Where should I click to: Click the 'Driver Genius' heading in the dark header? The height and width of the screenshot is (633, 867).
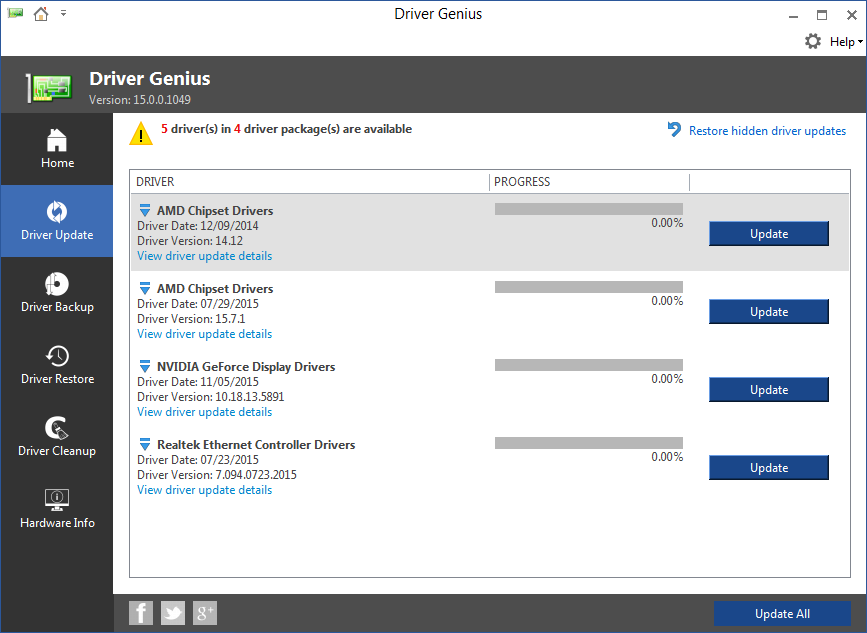click(150, 79)
